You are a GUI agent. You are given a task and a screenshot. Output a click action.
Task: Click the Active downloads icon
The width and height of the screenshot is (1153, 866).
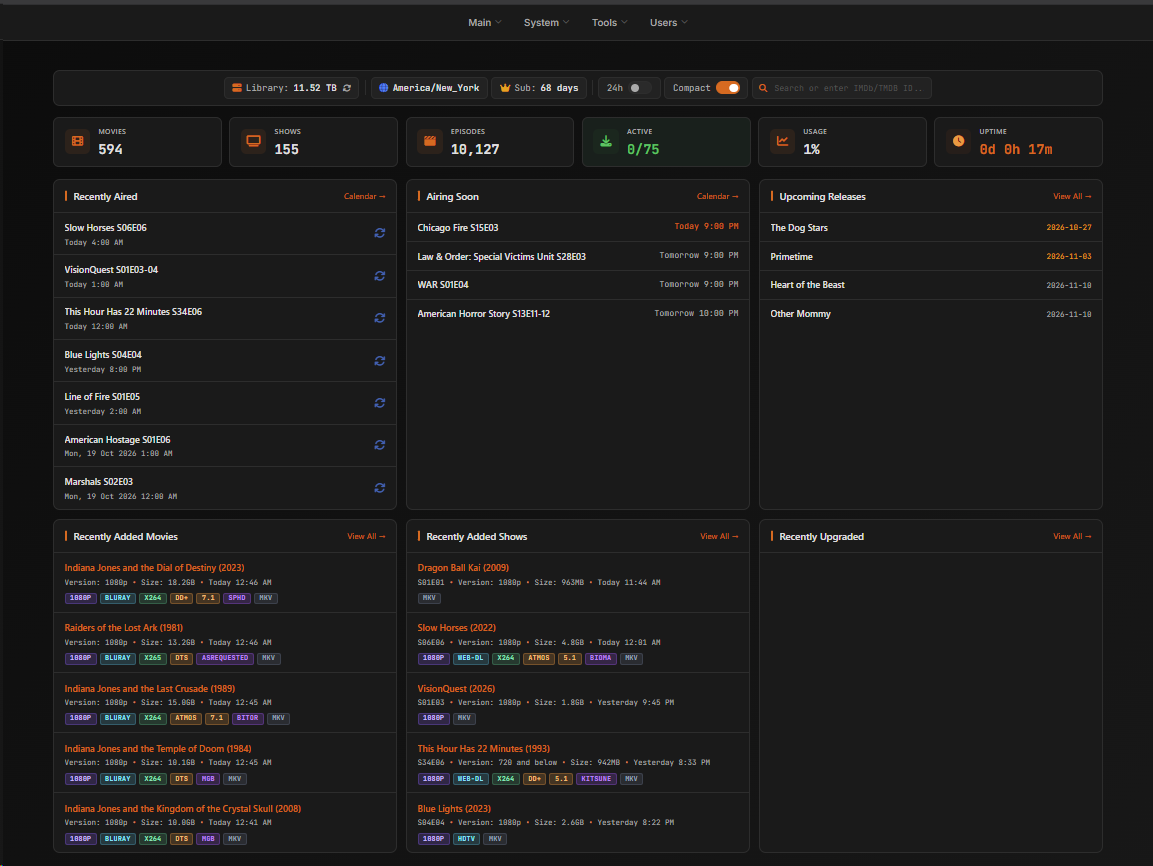(606, 141)
